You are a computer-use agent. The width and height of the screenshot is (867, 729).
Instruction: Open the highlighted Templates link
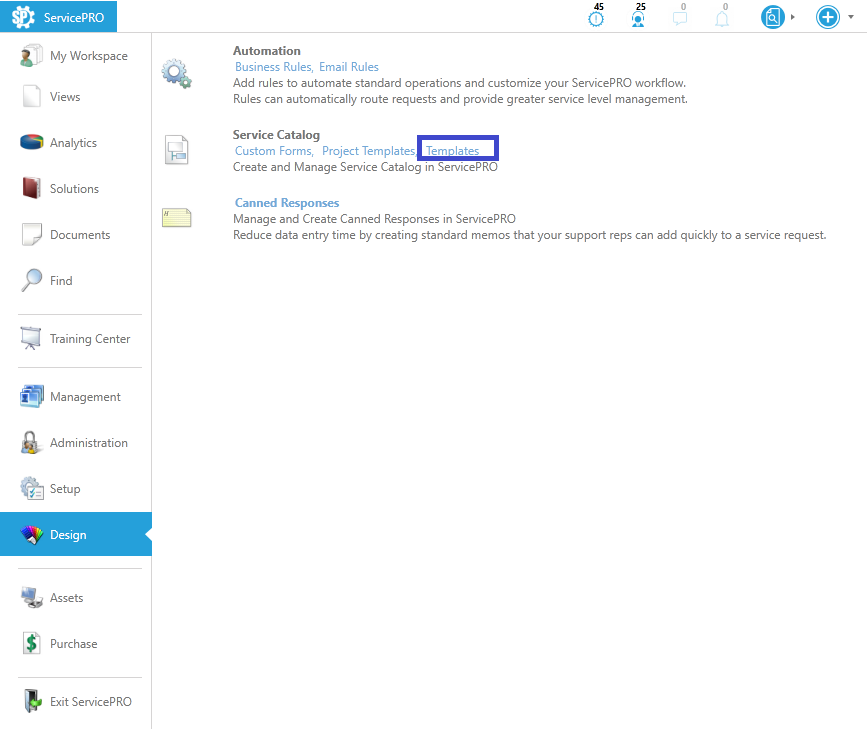coord(453,151)
